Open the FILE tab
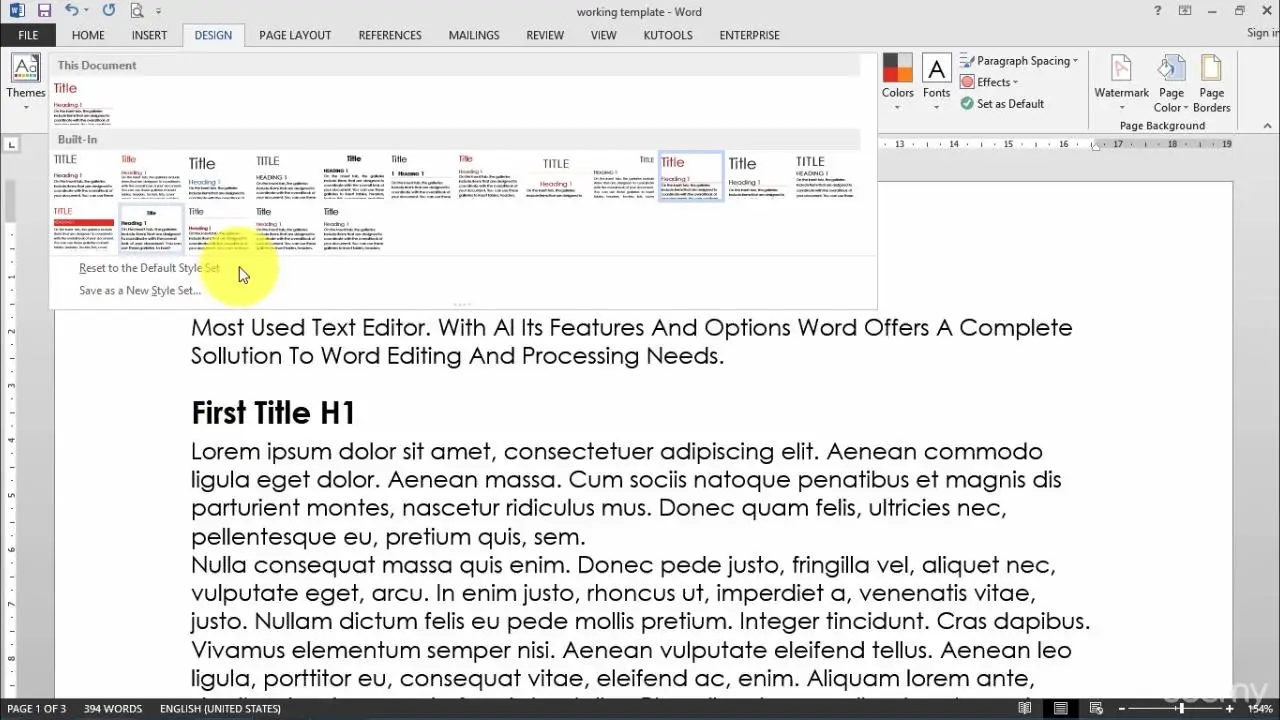 tap(28, 35)
